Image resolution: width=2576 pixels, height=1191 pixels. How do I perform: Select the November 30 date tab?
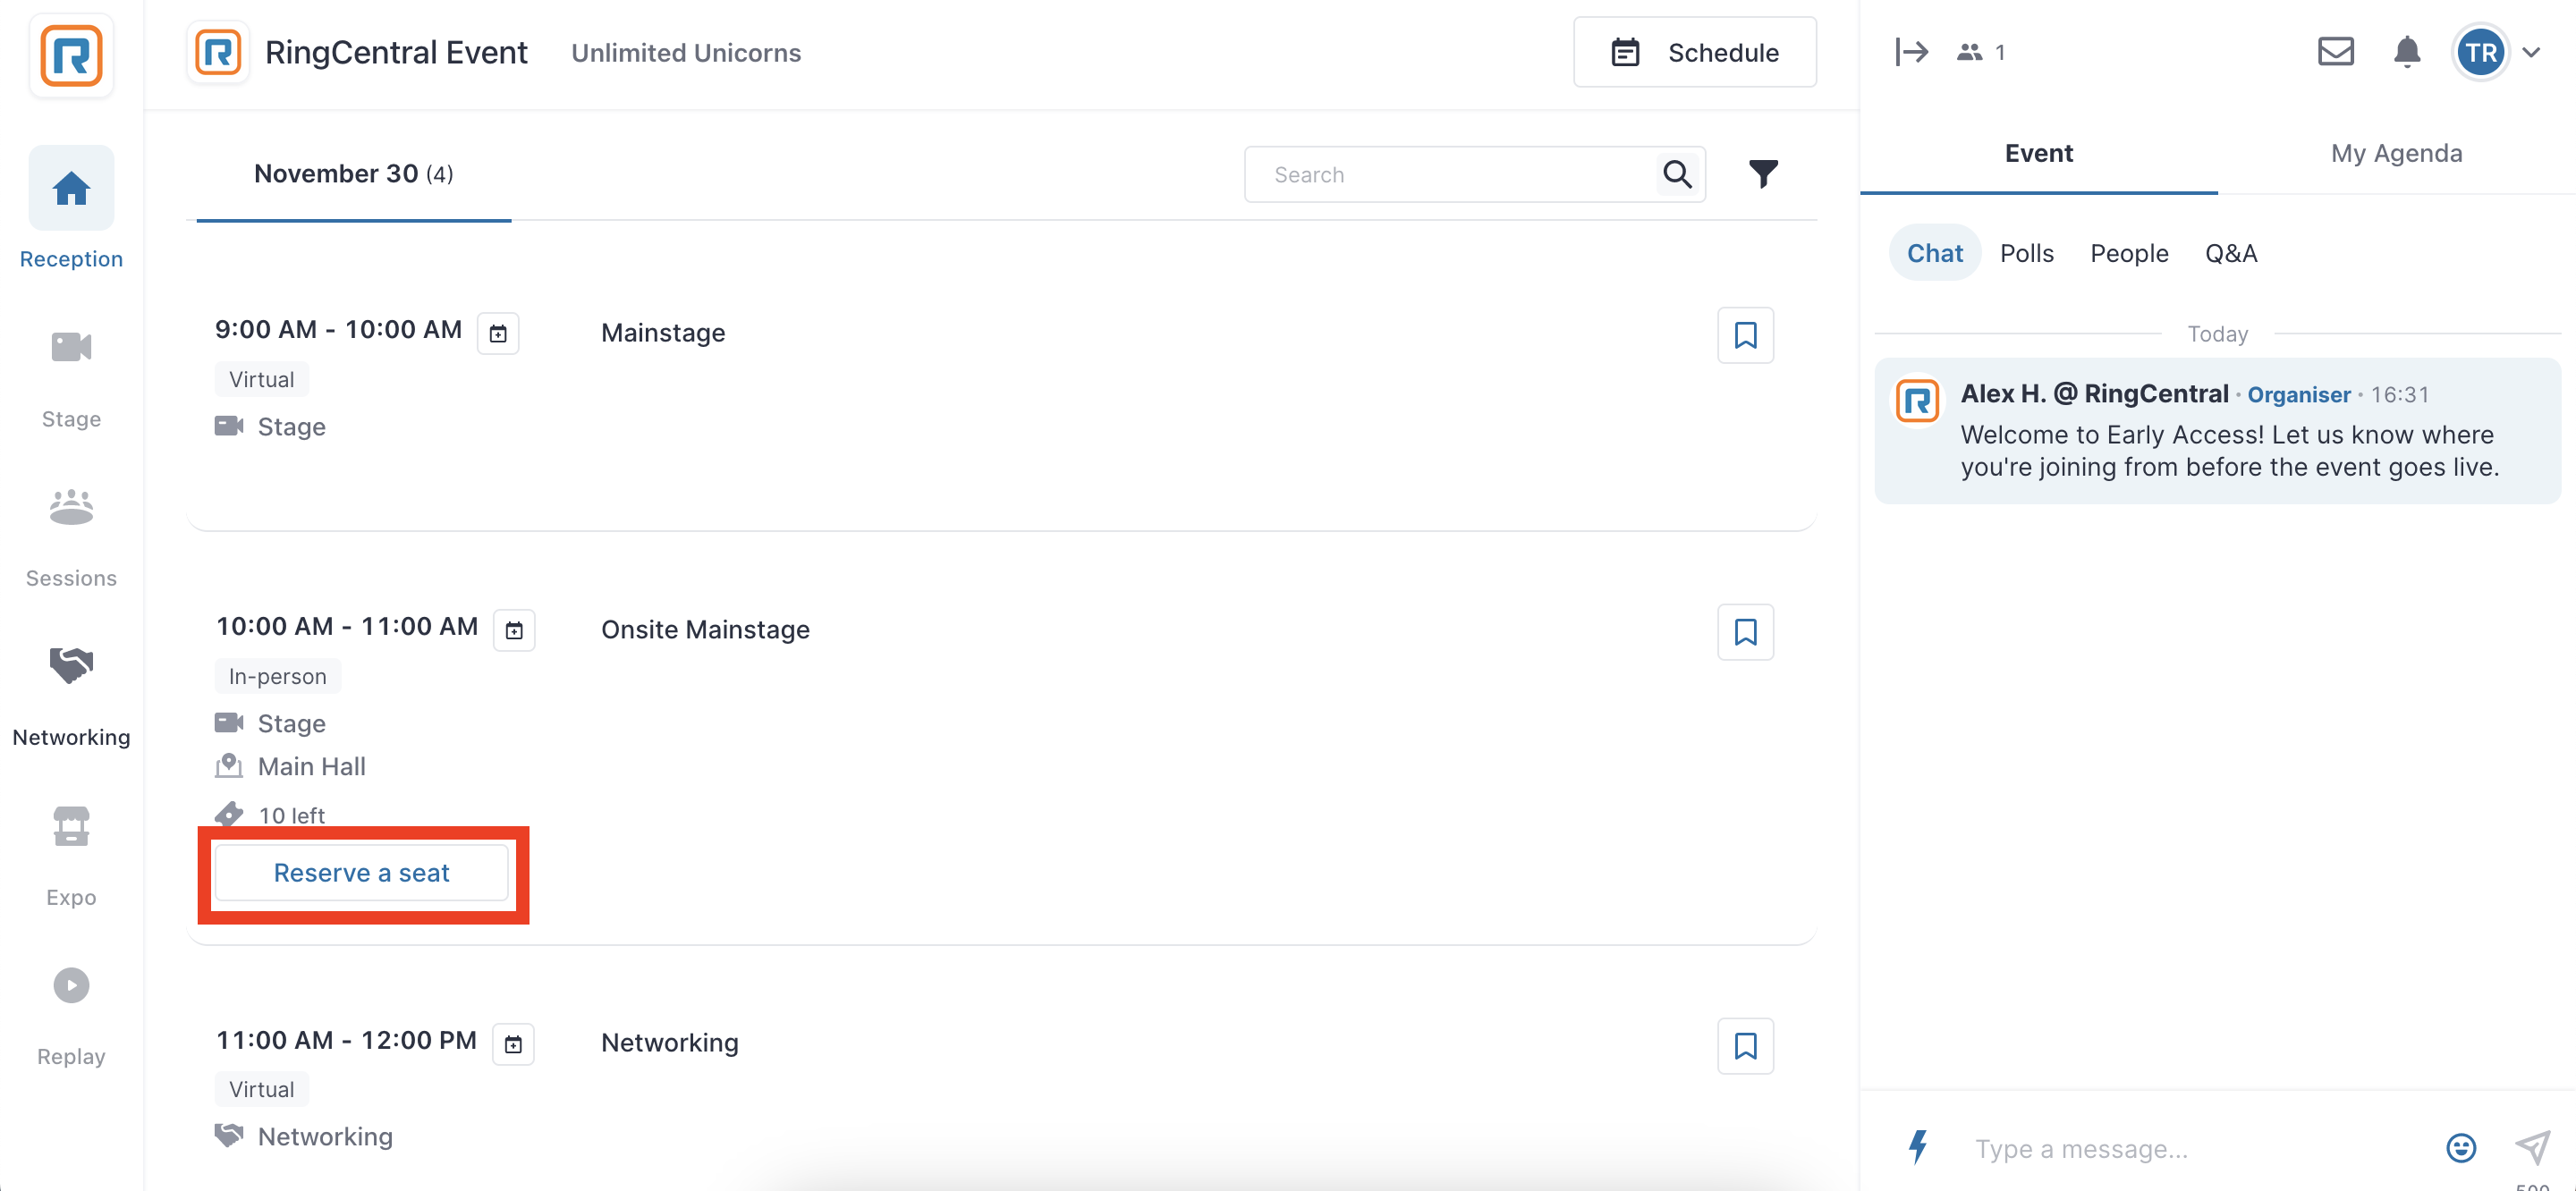[x=353, y=174]
